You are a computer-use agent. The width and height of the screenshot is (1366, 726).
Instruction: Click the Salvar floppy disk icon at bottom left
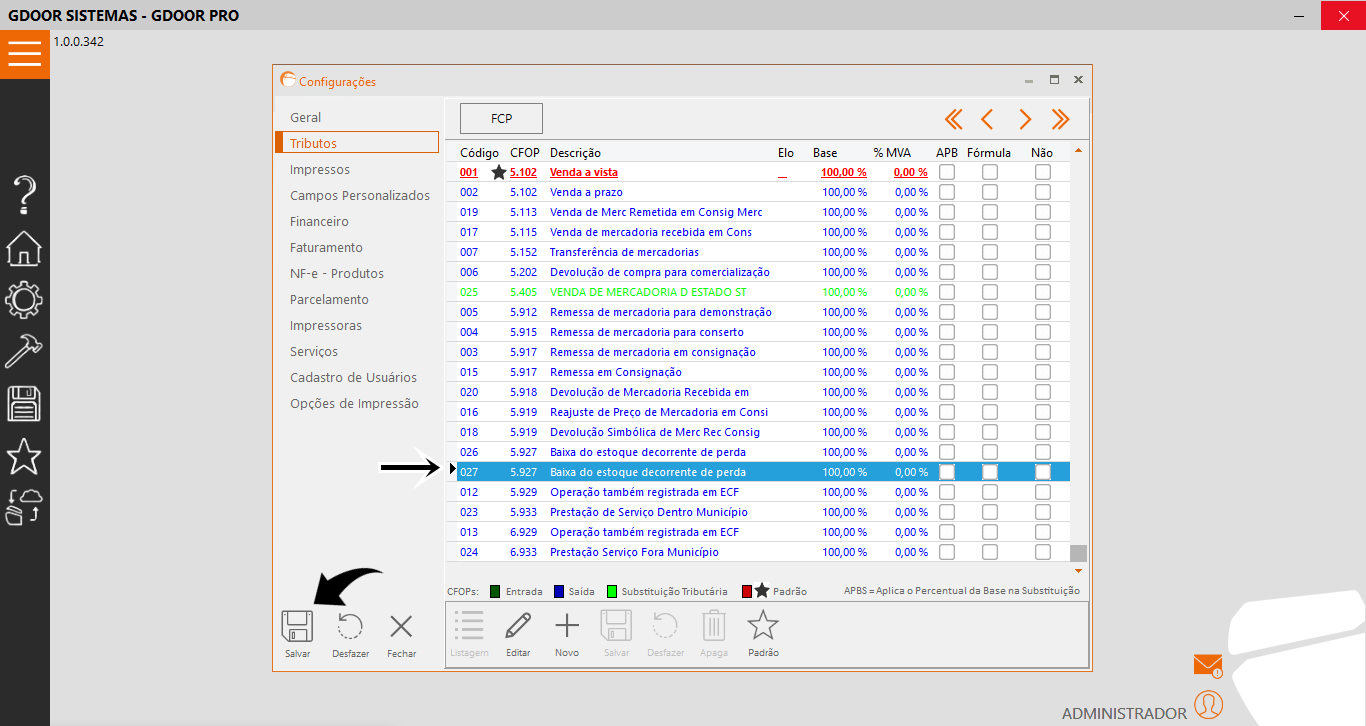tap(297, 627)
